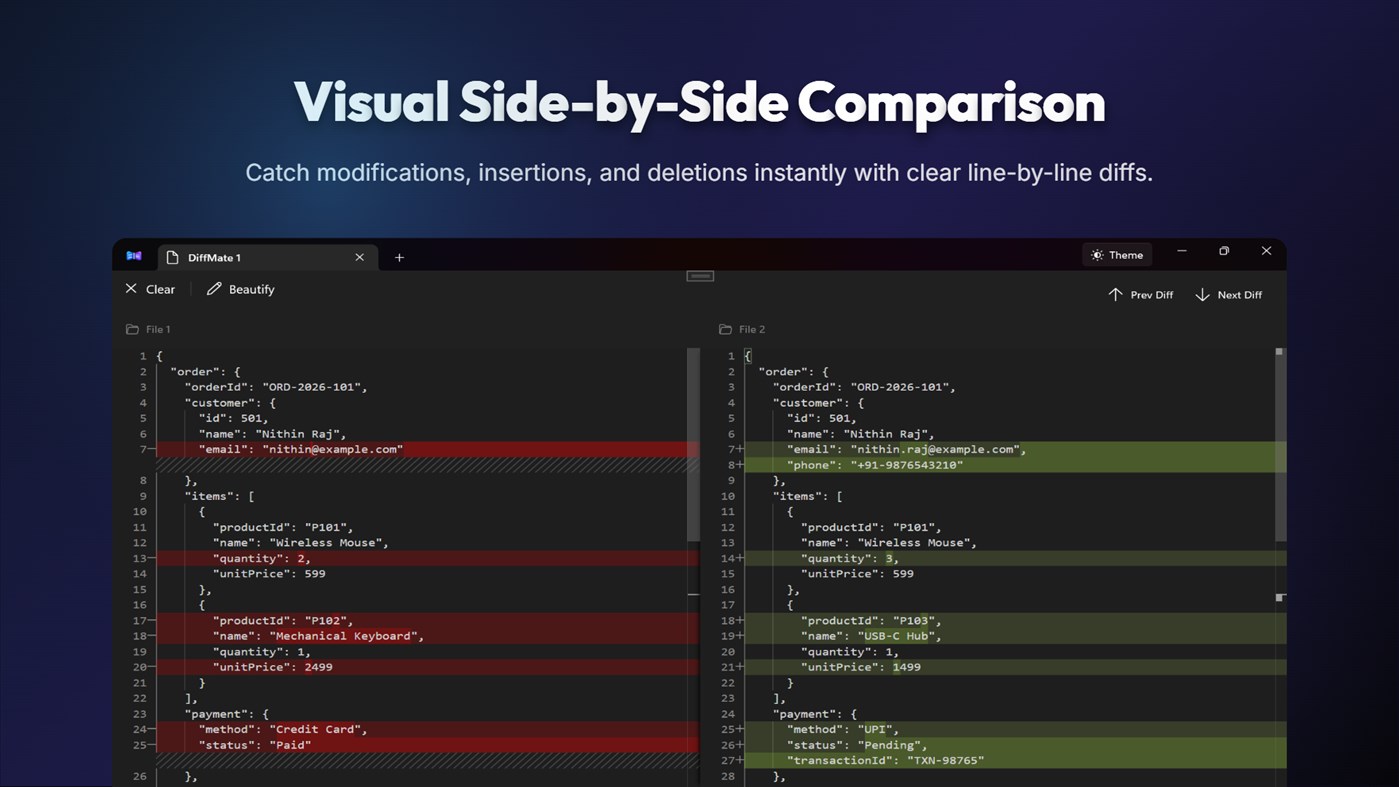Click the "transactionId": "TXN-98765" line

coord(1015,760)
